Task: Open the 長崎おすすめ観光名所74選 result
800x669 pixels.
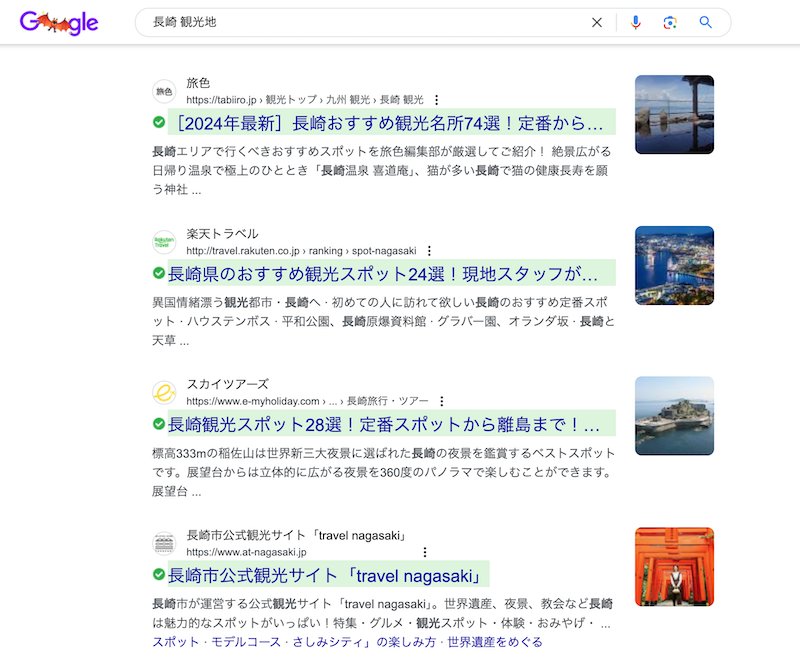Action: click(390, 123)
